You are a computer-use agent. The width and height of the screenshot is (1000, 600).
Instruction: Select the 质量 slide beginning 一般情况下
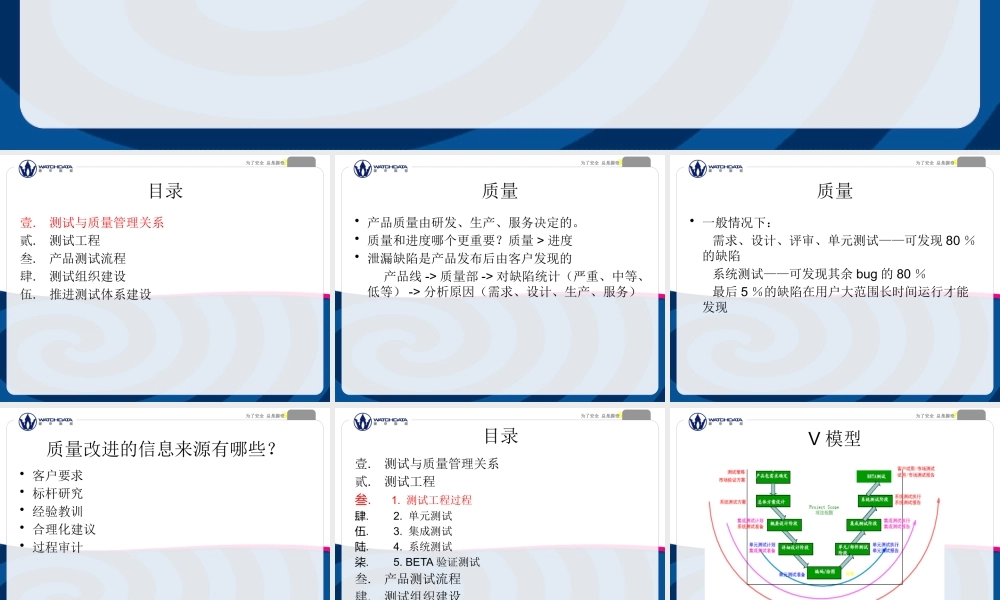click(x=835, y=278)
